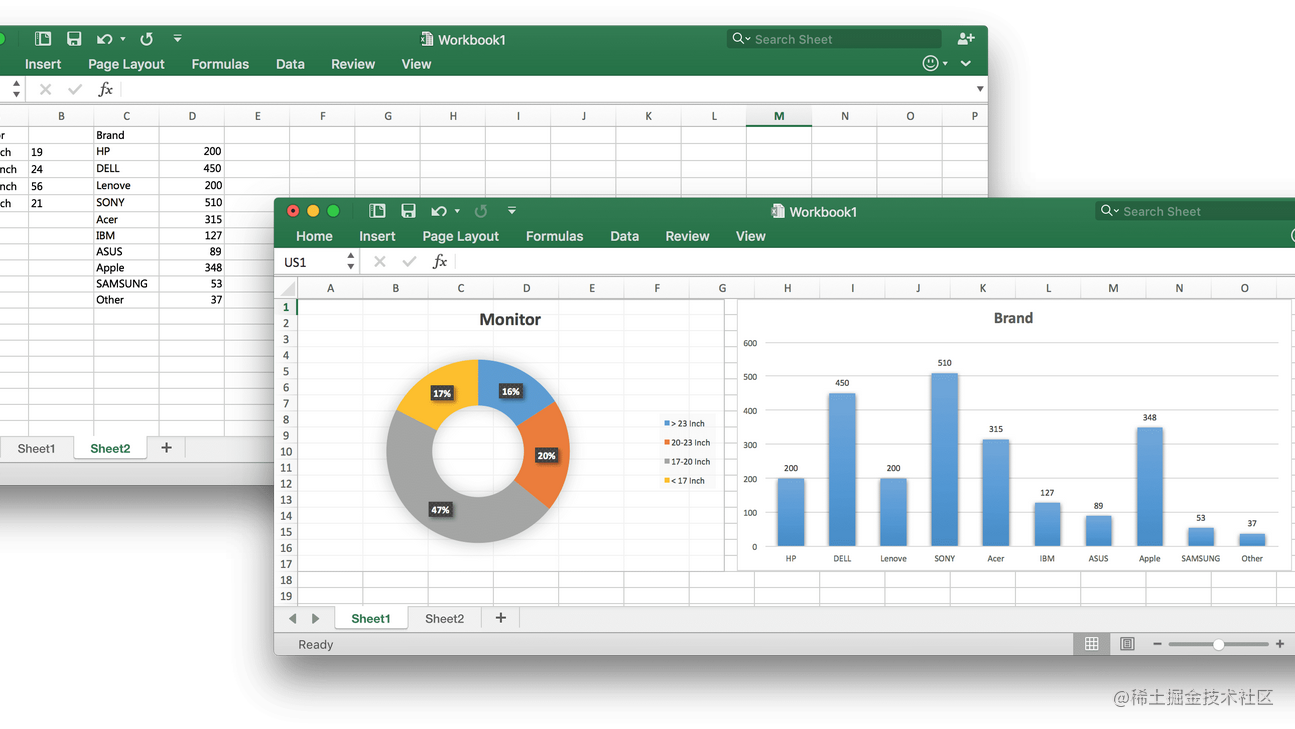Open Page Layout tab in back window
The height and width of the screenshot is (729, 1295).
coord(126,64)
